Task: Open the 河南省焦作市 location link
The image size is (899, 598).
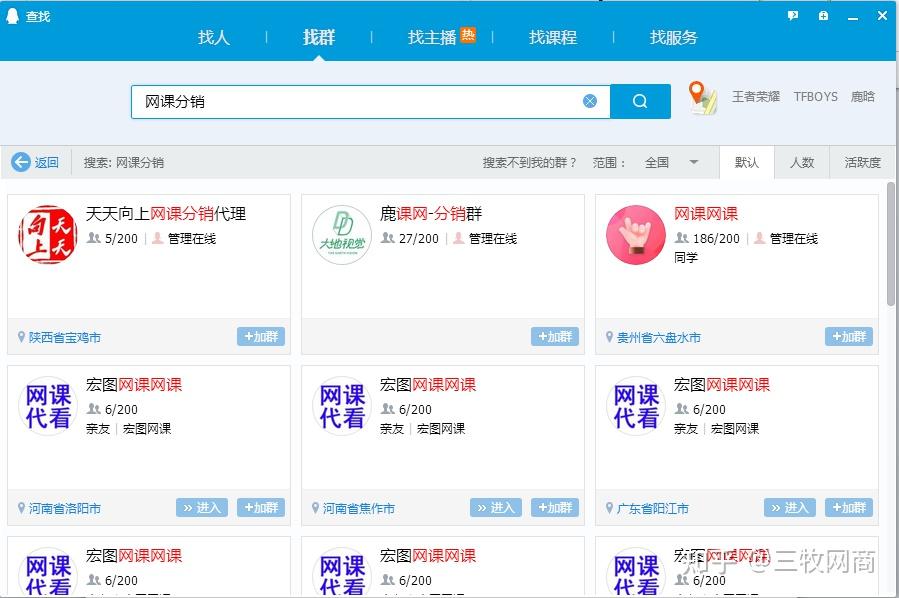Action: (x=359, y=509)
